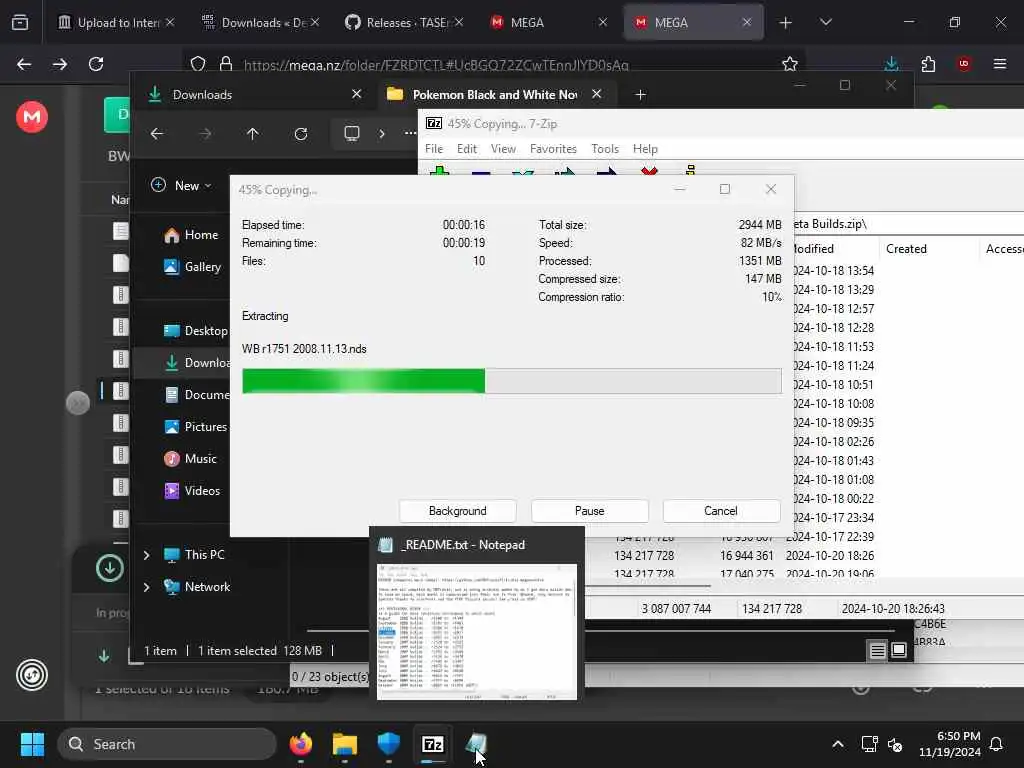The width and height of the screenshot is (1024, 768).
Task: Open the 7-Zip Help menu
Action: click(645, 149)
